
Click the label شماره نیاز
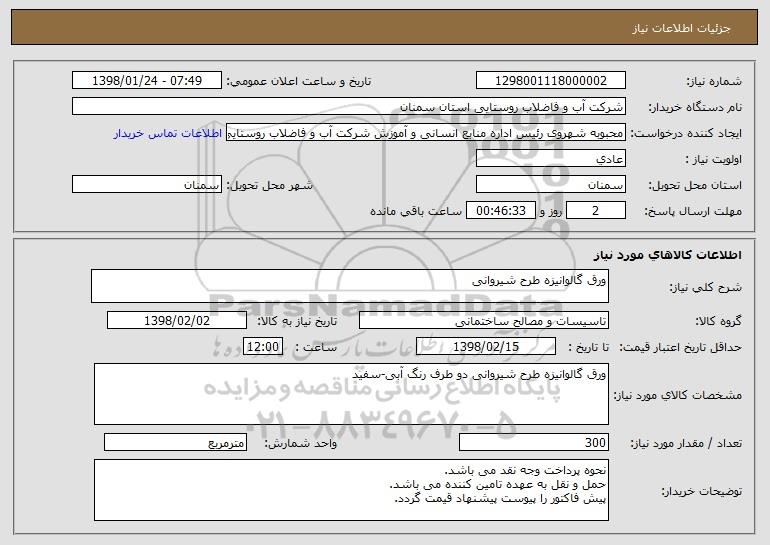point(714,82)
